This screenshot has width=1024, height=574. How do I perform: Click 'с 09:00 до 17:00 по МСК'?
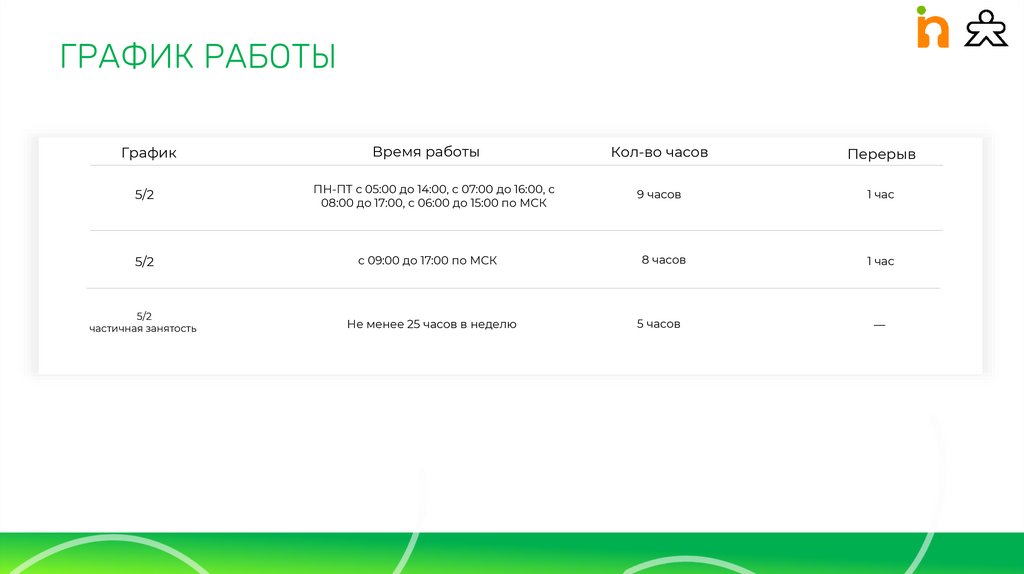point(427,261)
